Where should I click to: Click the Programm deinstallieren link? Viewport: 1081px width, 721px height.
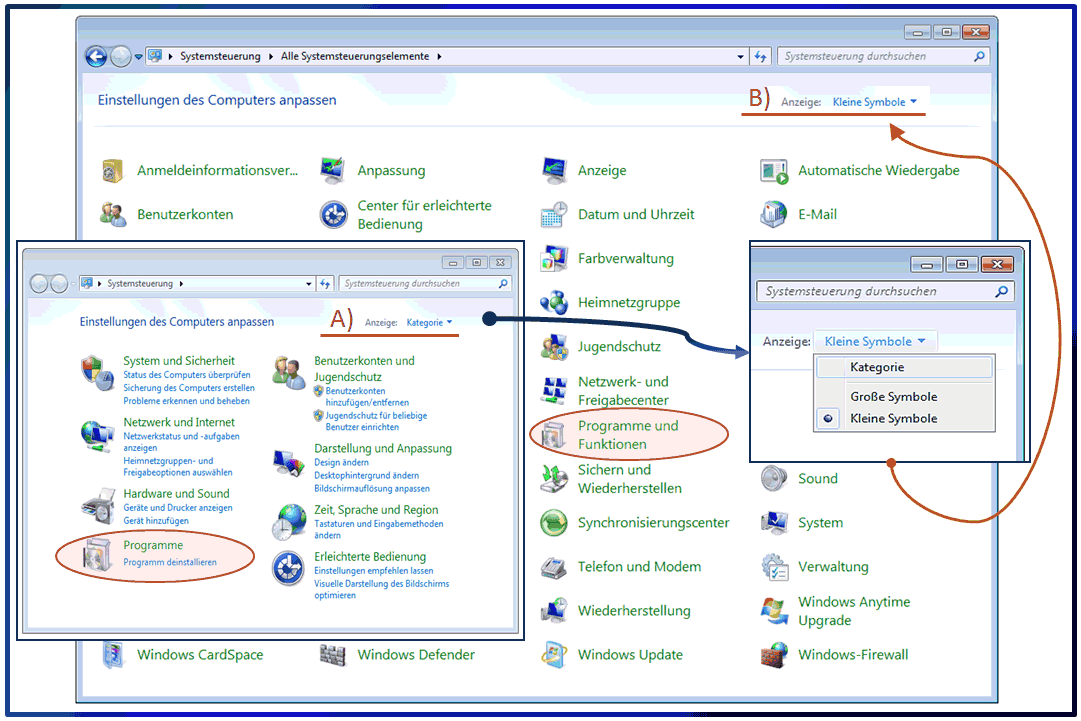click(170, 562)
